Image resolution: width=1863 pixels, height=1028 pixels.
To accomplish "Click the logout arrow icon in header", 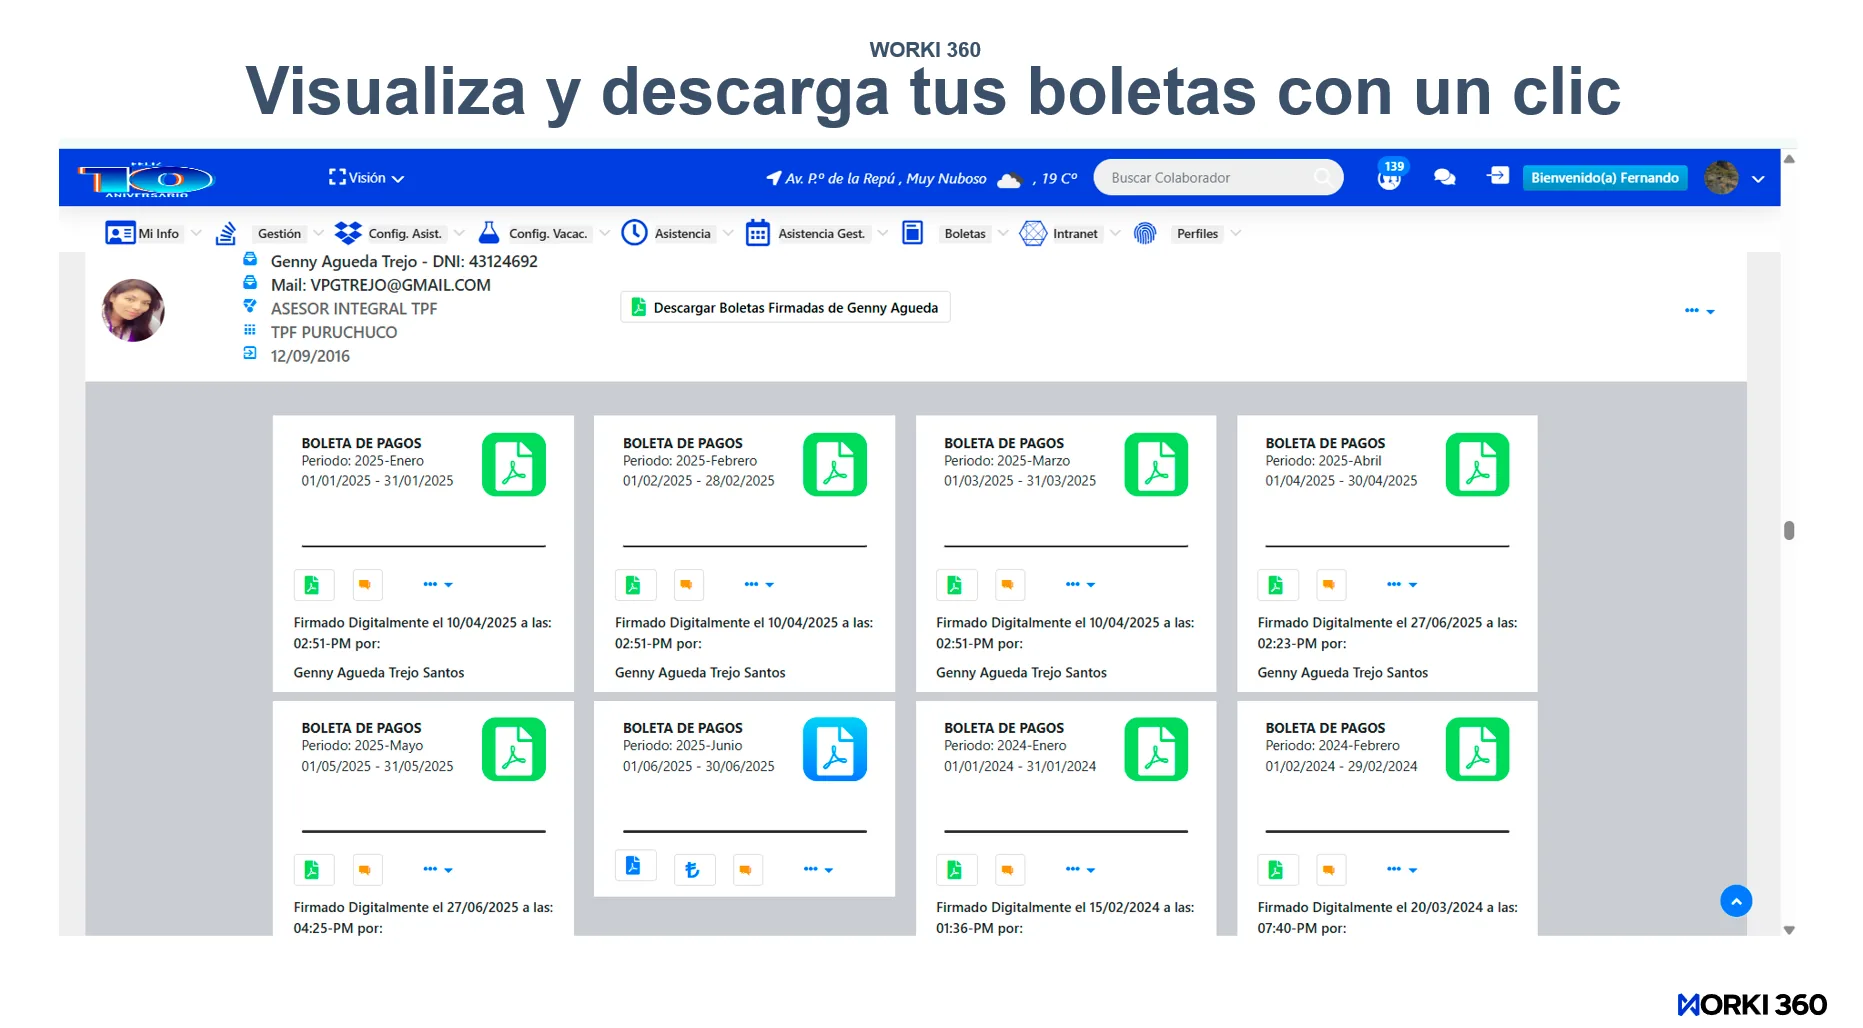I will [1497, 176].
